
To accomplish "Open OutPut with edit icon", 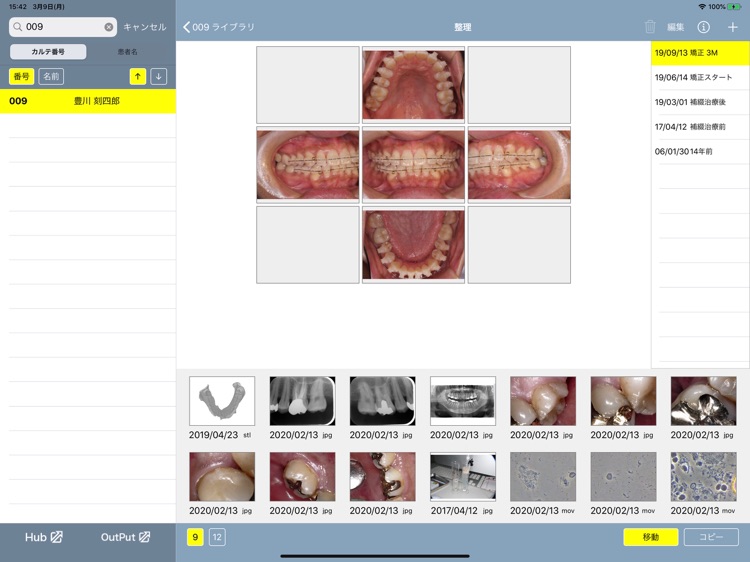I will click(x=125, y=537).
